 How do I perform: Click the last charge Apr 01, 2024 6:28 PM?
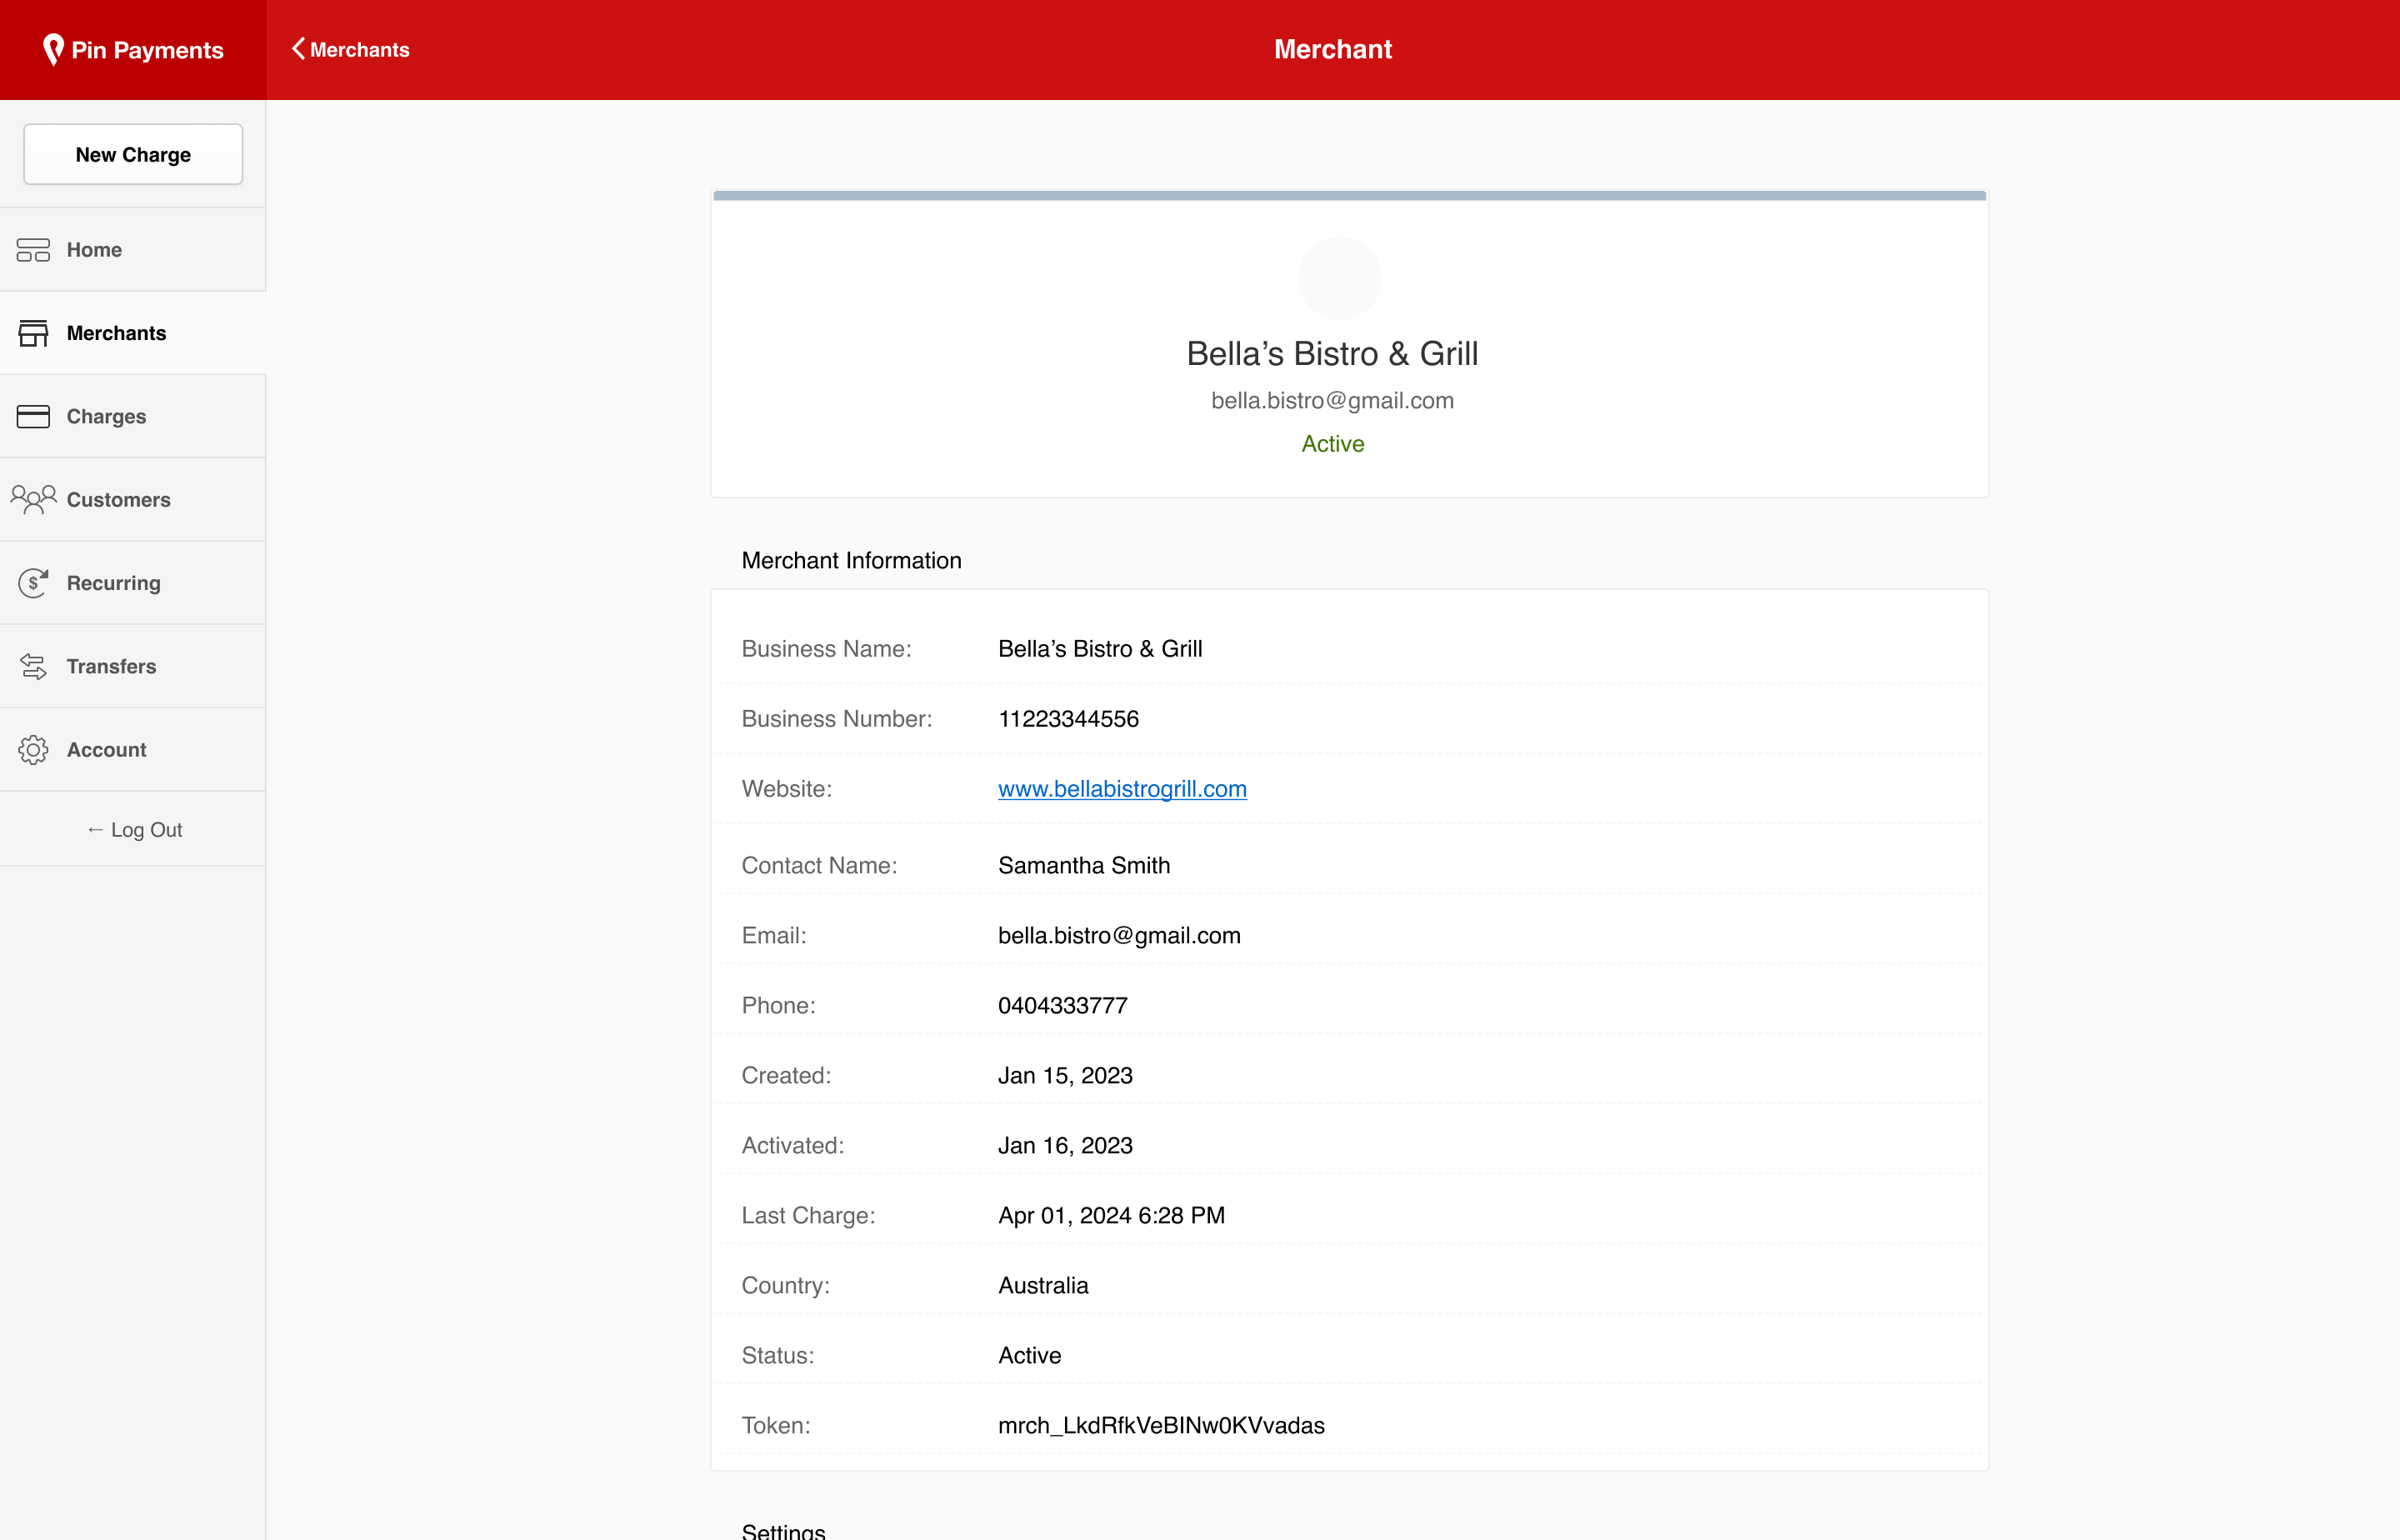(x=1111, y=1215)
